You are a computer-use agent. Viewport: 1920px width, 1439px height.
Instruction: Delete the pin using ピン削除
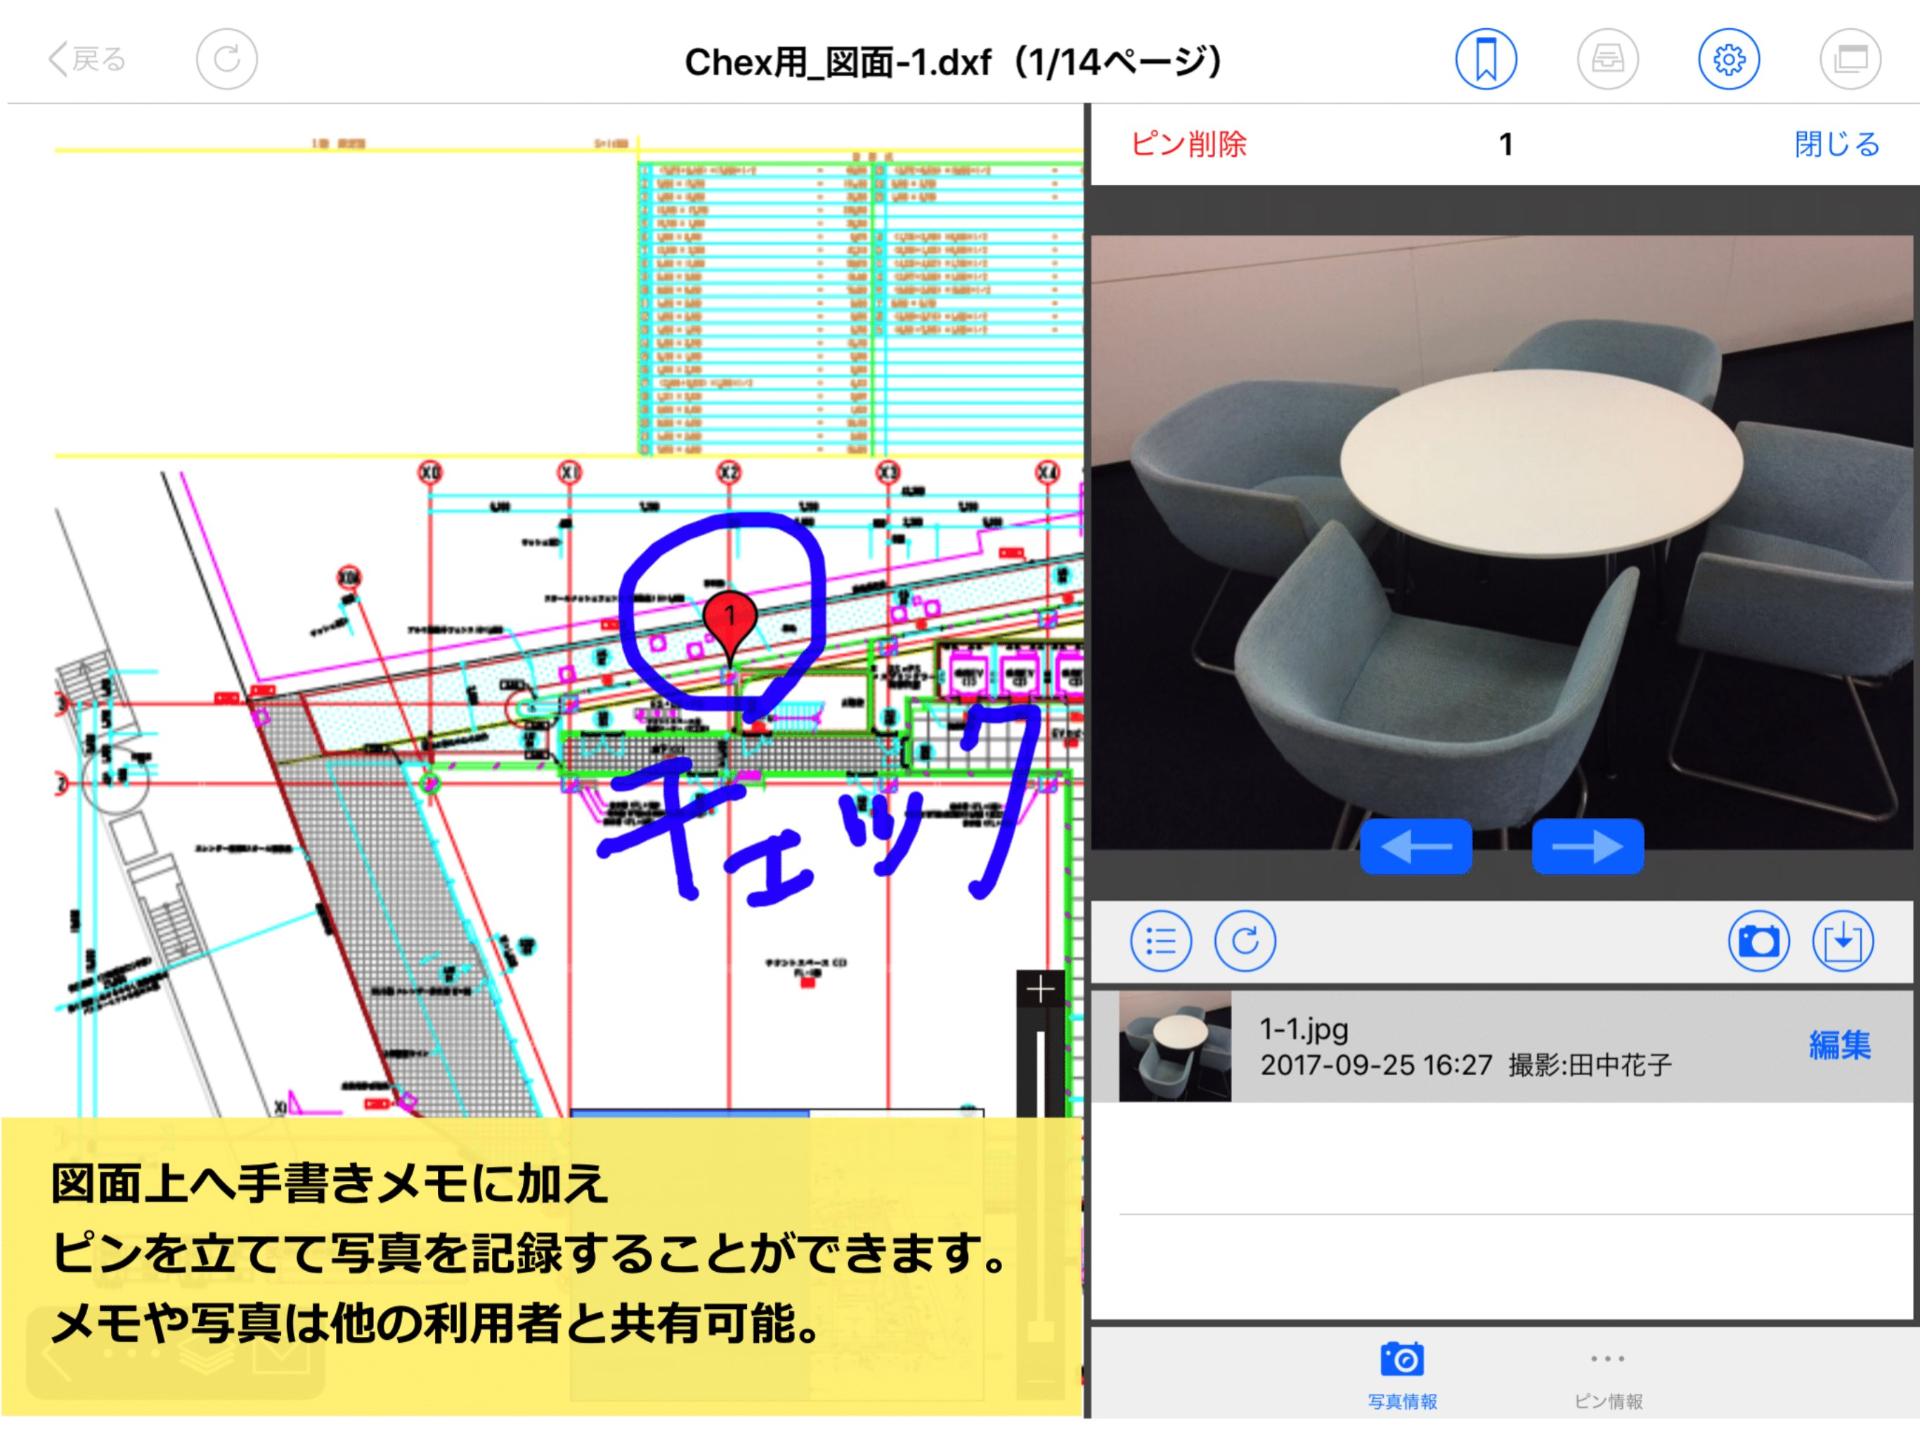[1189, 145]
